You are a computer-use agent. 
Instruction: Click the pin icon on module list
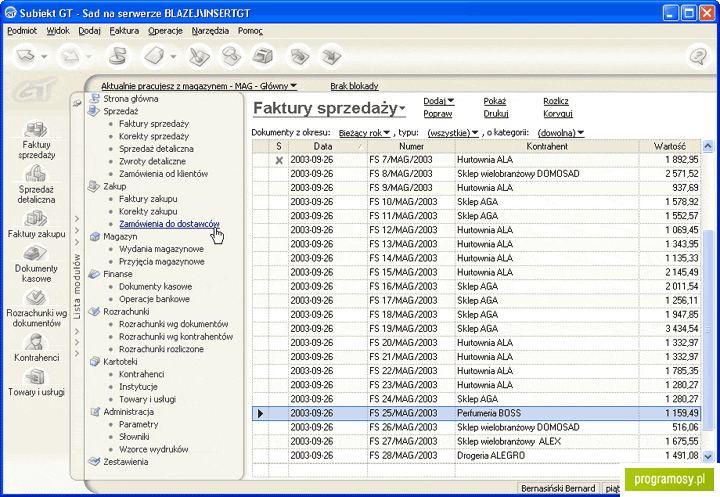(77, 103)
